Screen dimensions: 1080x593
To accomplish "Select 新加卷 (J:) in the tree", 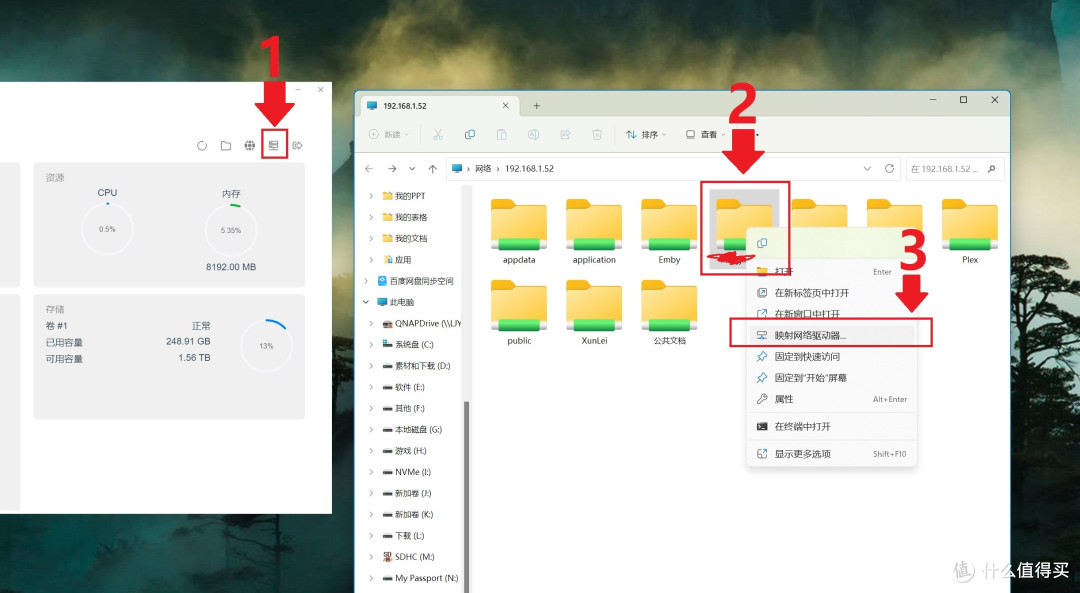I will coord(407,494).
